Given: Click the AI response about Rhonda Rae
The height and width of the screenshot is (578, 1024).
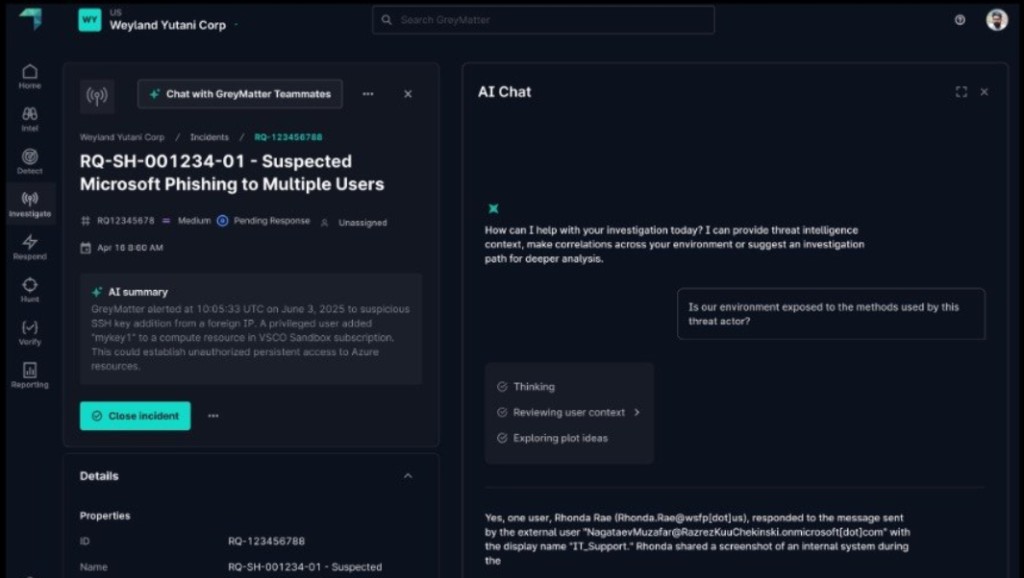Looking at the screenshot, I should [x=697, y=539].
